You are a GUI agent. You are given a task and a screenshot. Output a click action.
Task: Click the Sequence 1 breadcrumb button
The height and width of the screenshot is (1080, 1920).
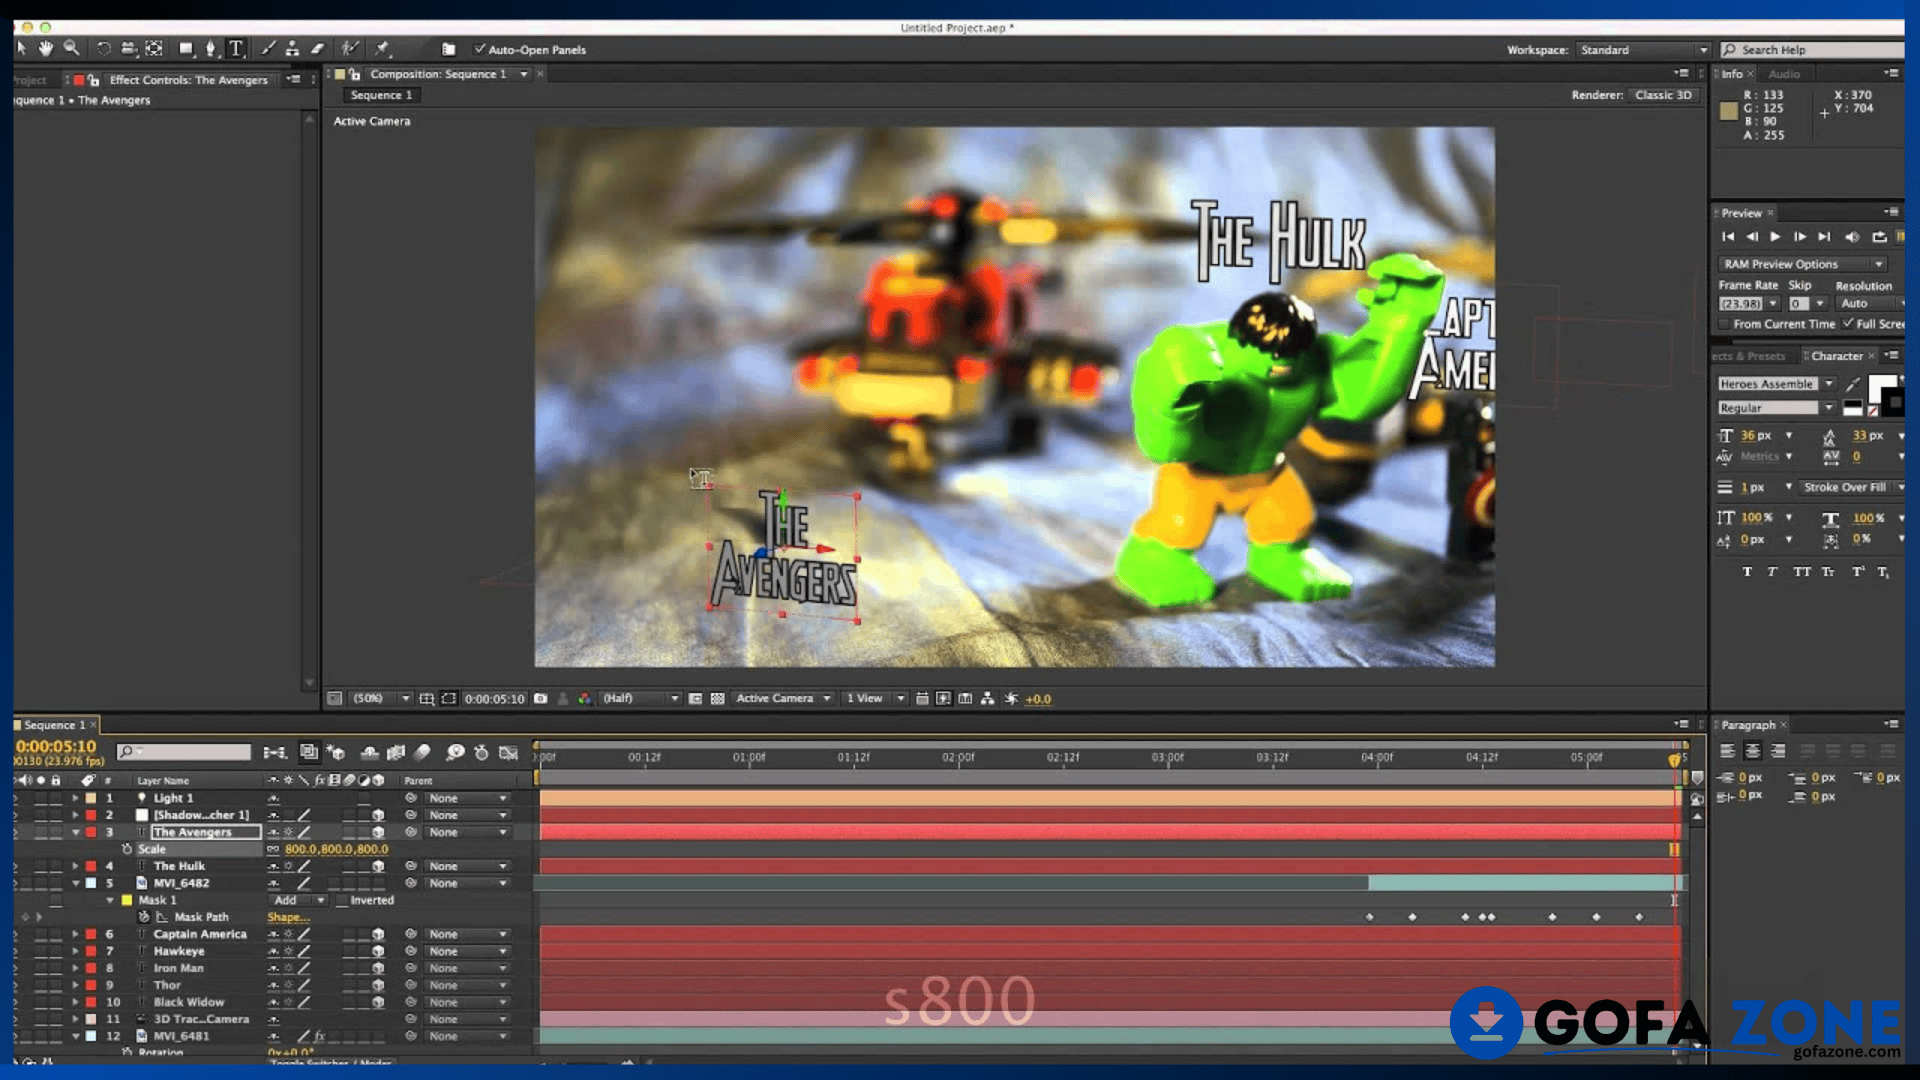click(381, 95)
